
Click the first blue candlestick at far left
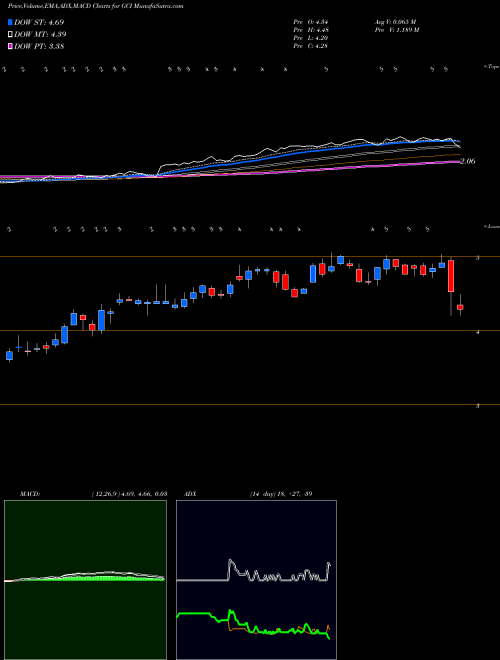(9, 356)
